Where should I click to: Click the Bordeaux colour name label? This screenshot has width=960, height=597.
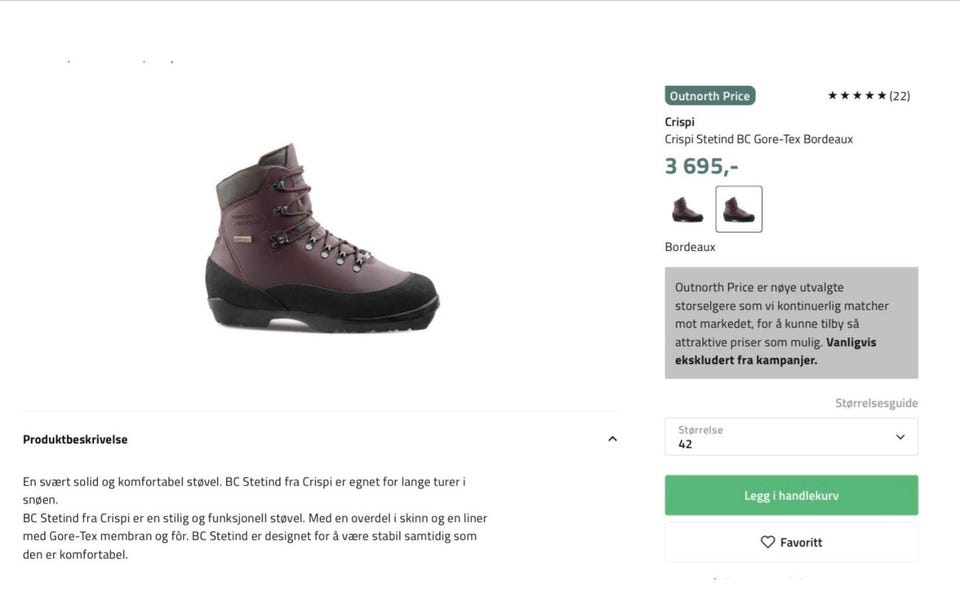690,247
